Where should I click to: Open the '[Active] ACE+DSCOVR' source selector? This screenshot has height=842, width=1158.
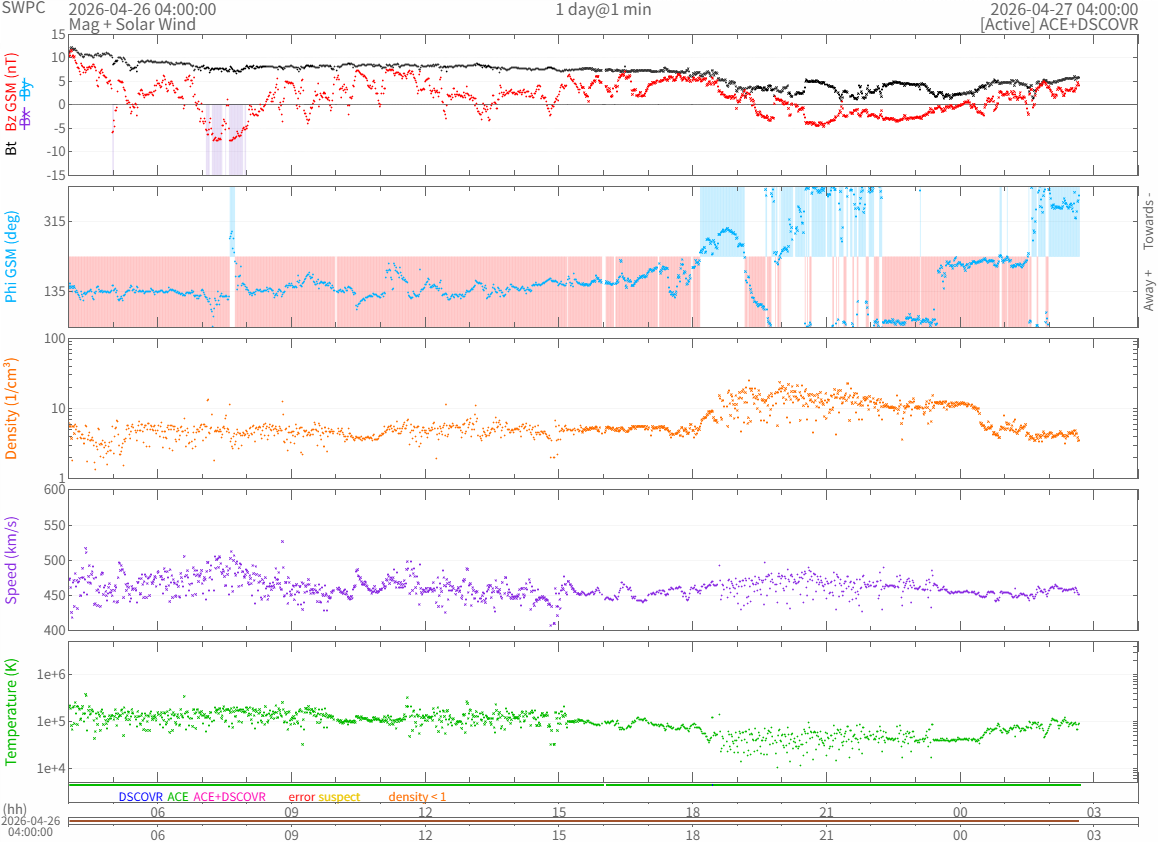1059,24
